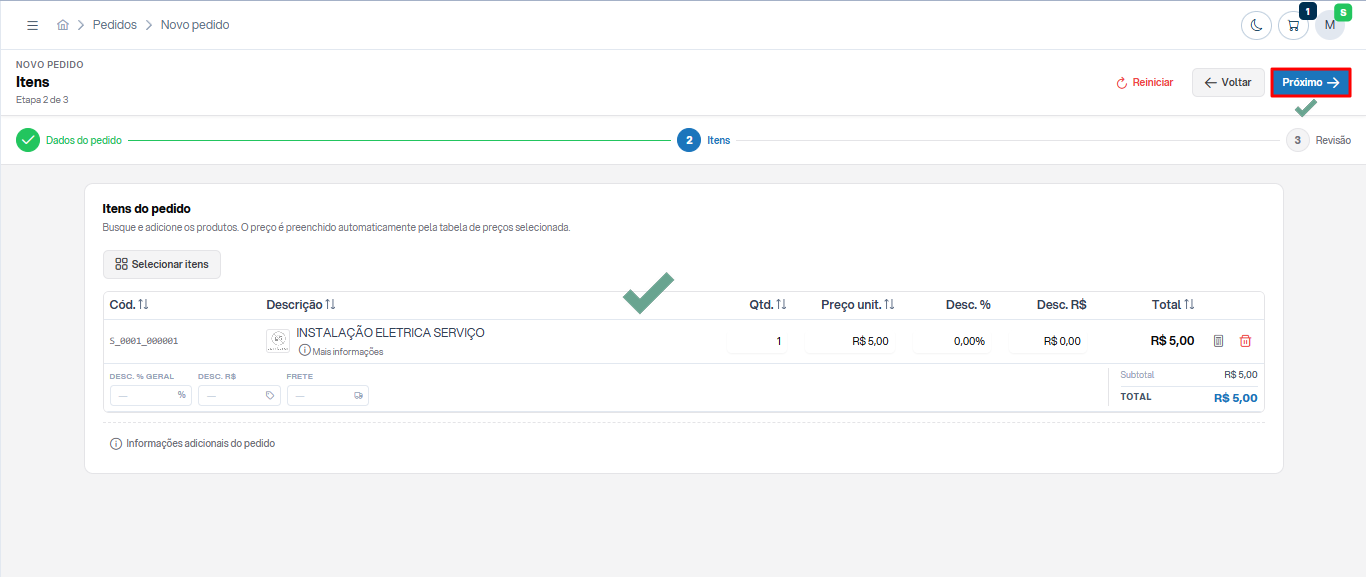This screenshot has height=577, width=1366.
Task: Sort table by Descrição column
Action: 301,304
